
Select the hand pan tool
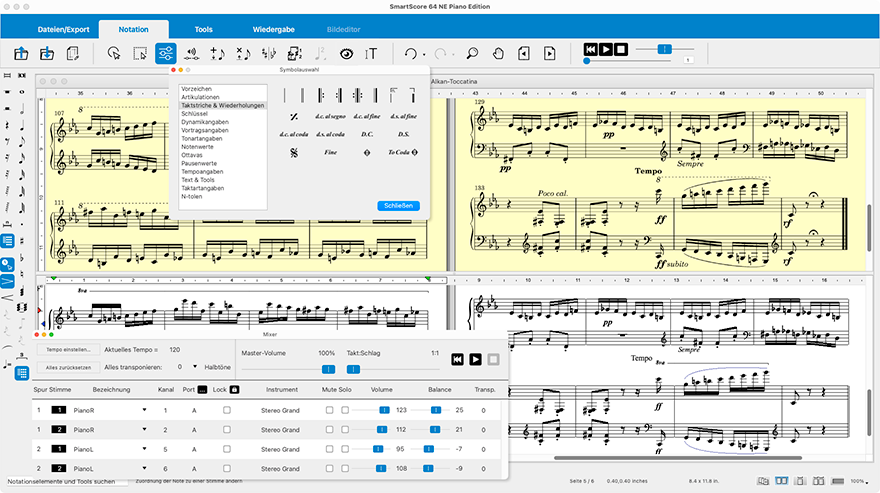(497, 54)
